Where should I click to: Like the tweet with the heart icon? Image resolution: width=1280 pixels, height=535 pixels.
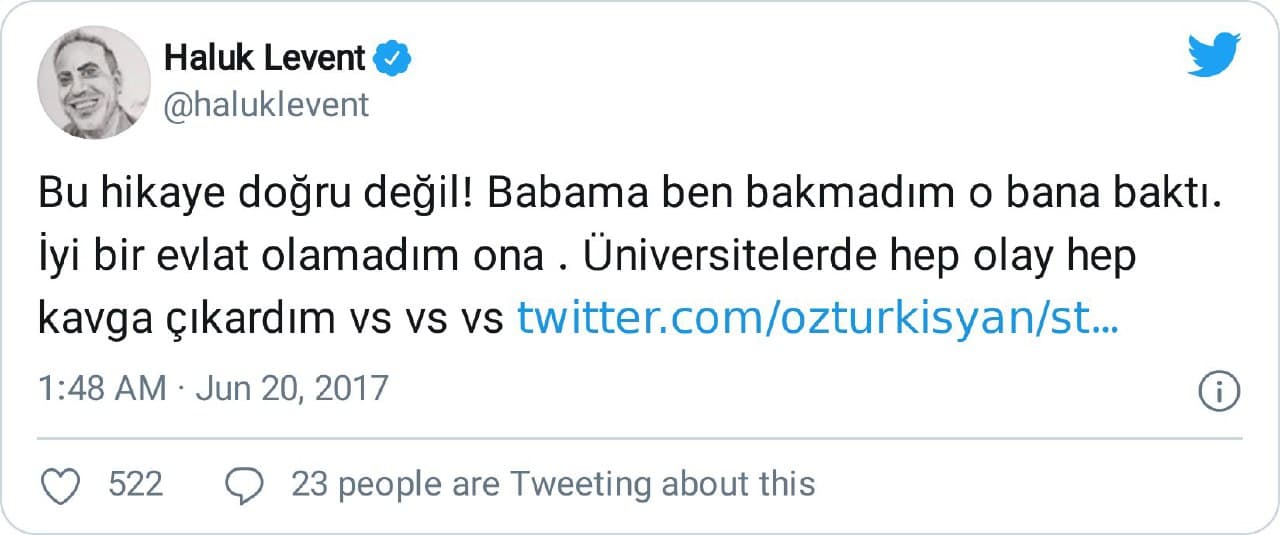pyautogui.click(x=64, y=485)
